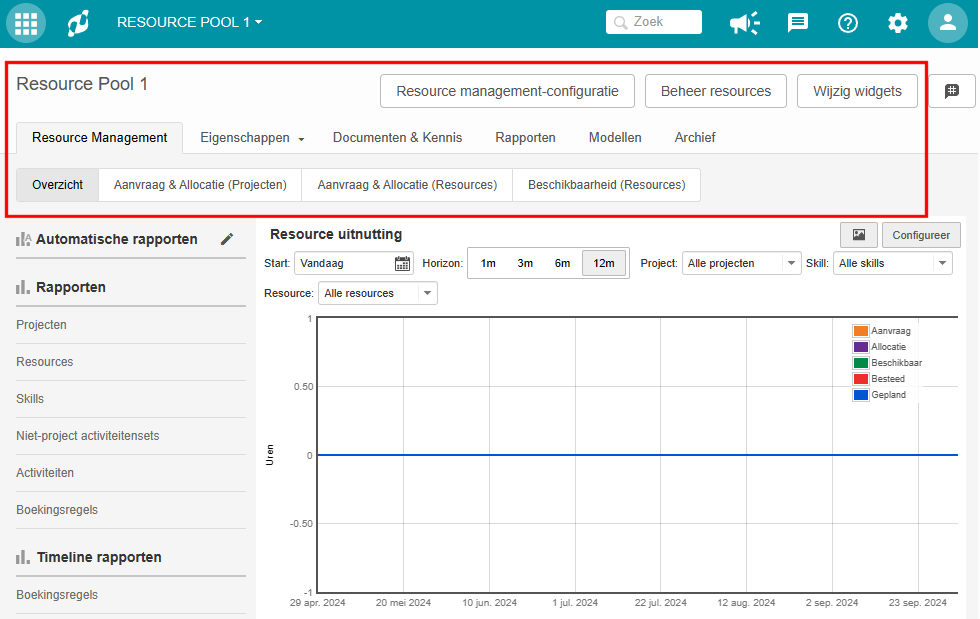Open the Aanvraag & Allocatie (Projecten) tab
Viewport: 980px width, 619px height.
[x=200, y=185]
